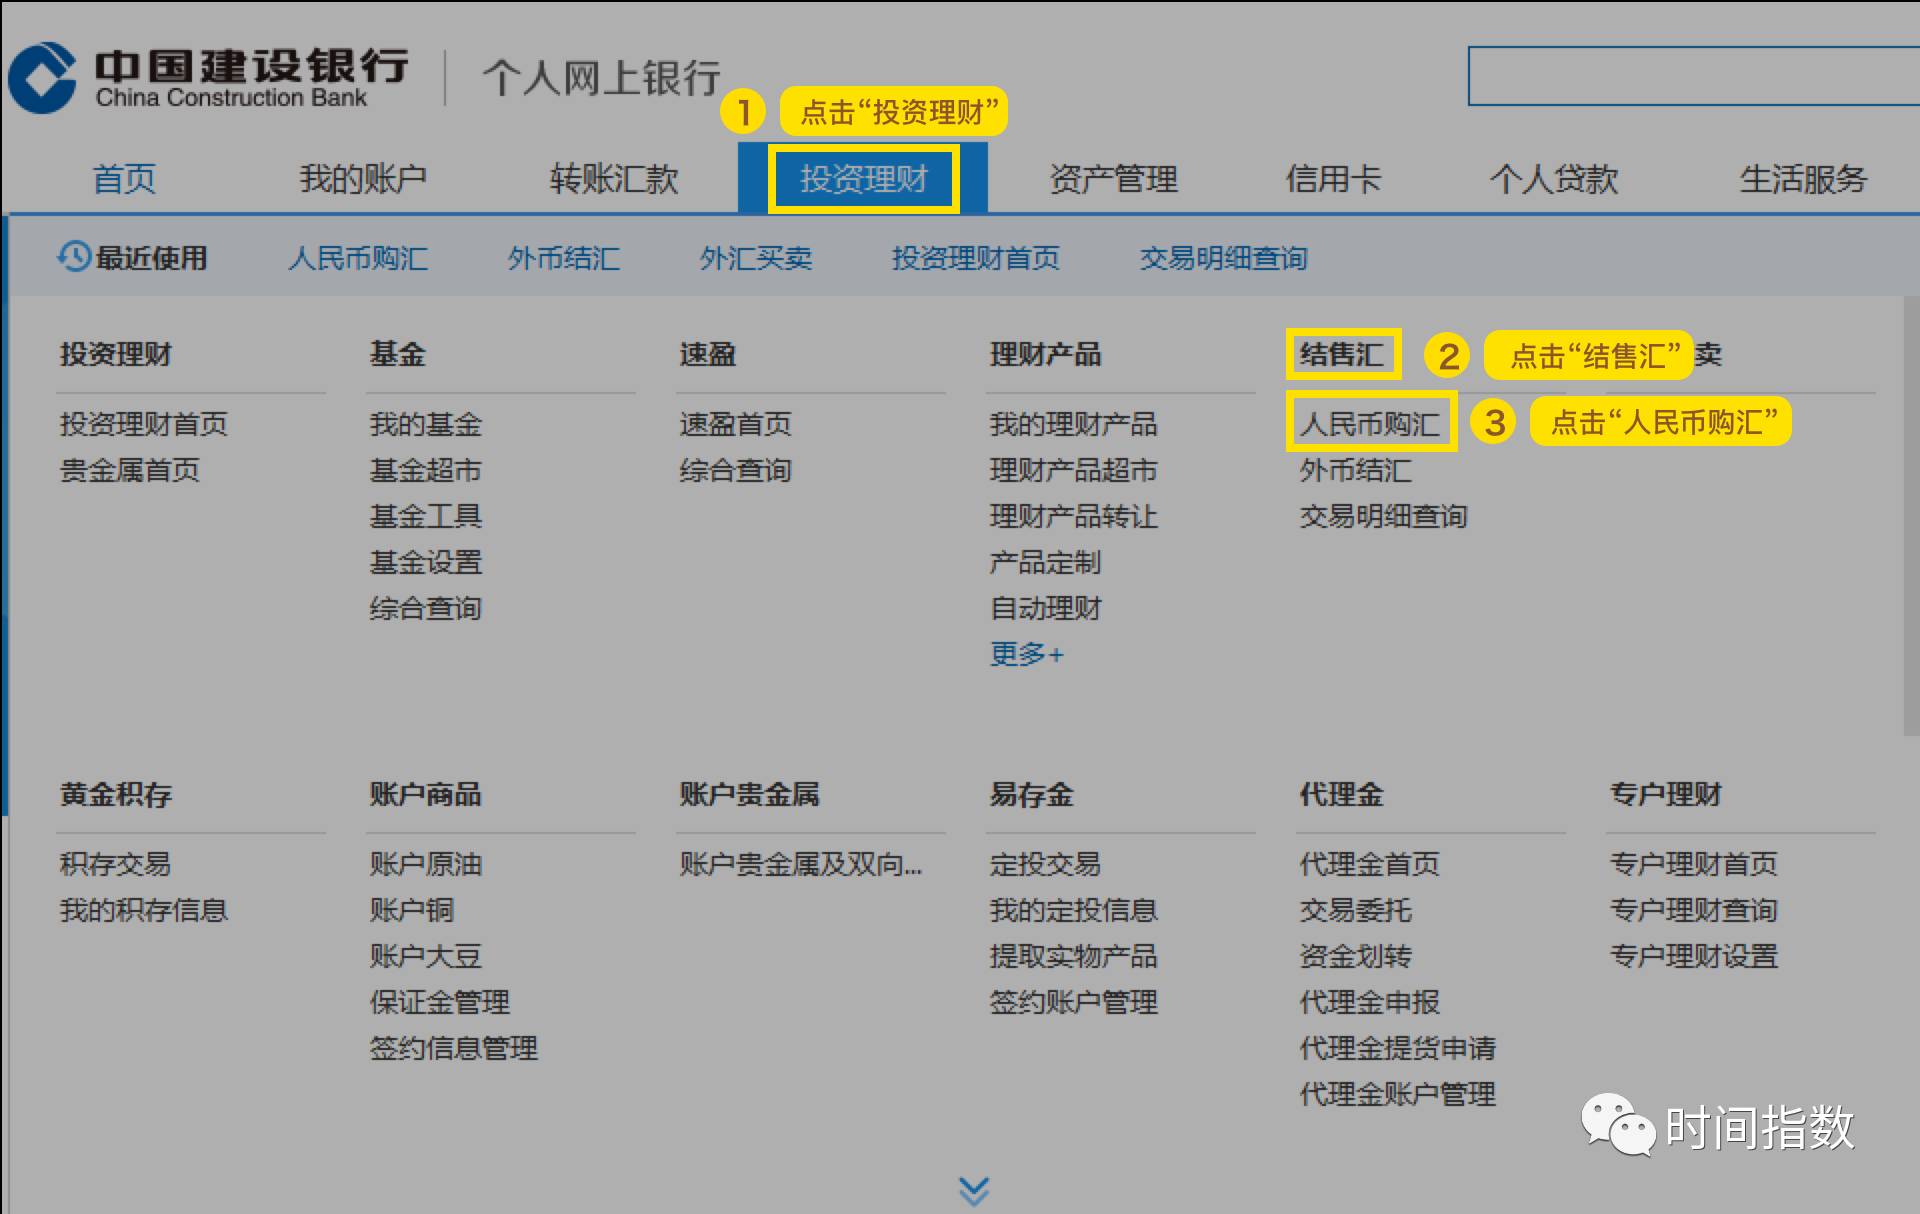Click the yellow 点击"投资理财" callout label
Viewport: 1920px width, 1214px height.
pyautogui.click(x=895, y=112)
